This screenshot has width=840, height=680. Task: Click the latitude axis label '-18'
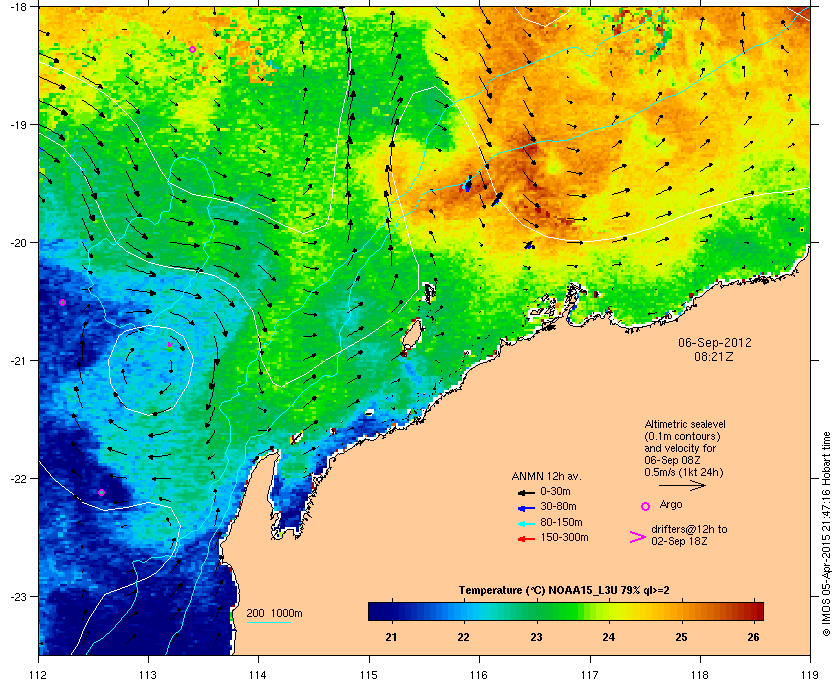coord(19,6)
